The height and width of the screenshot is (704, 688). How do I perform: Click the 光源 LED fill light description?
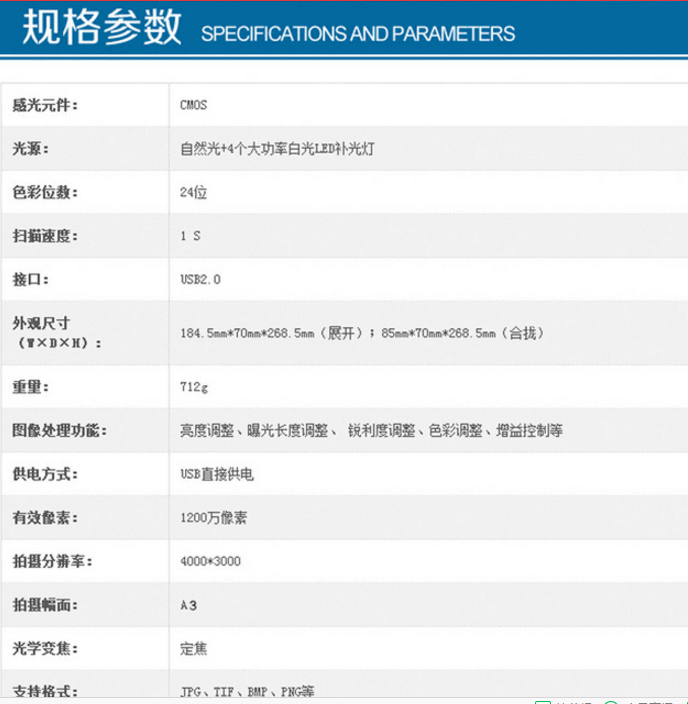(x=277, y=149)
